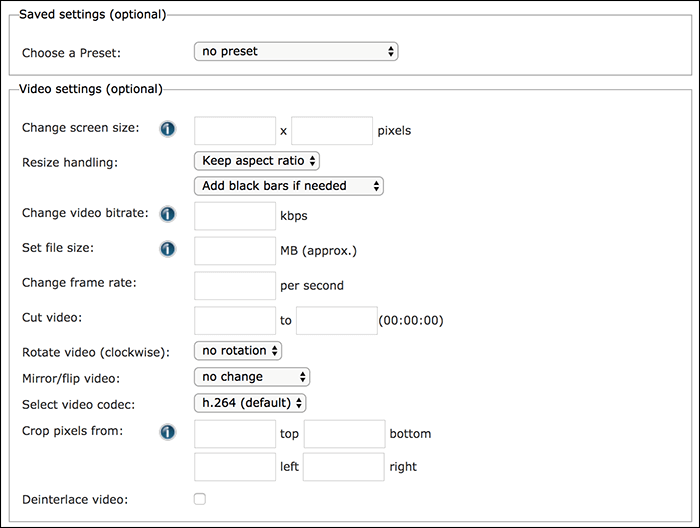Click the file size MB input field
Viewport: 700px width, 528px height.
235,250
